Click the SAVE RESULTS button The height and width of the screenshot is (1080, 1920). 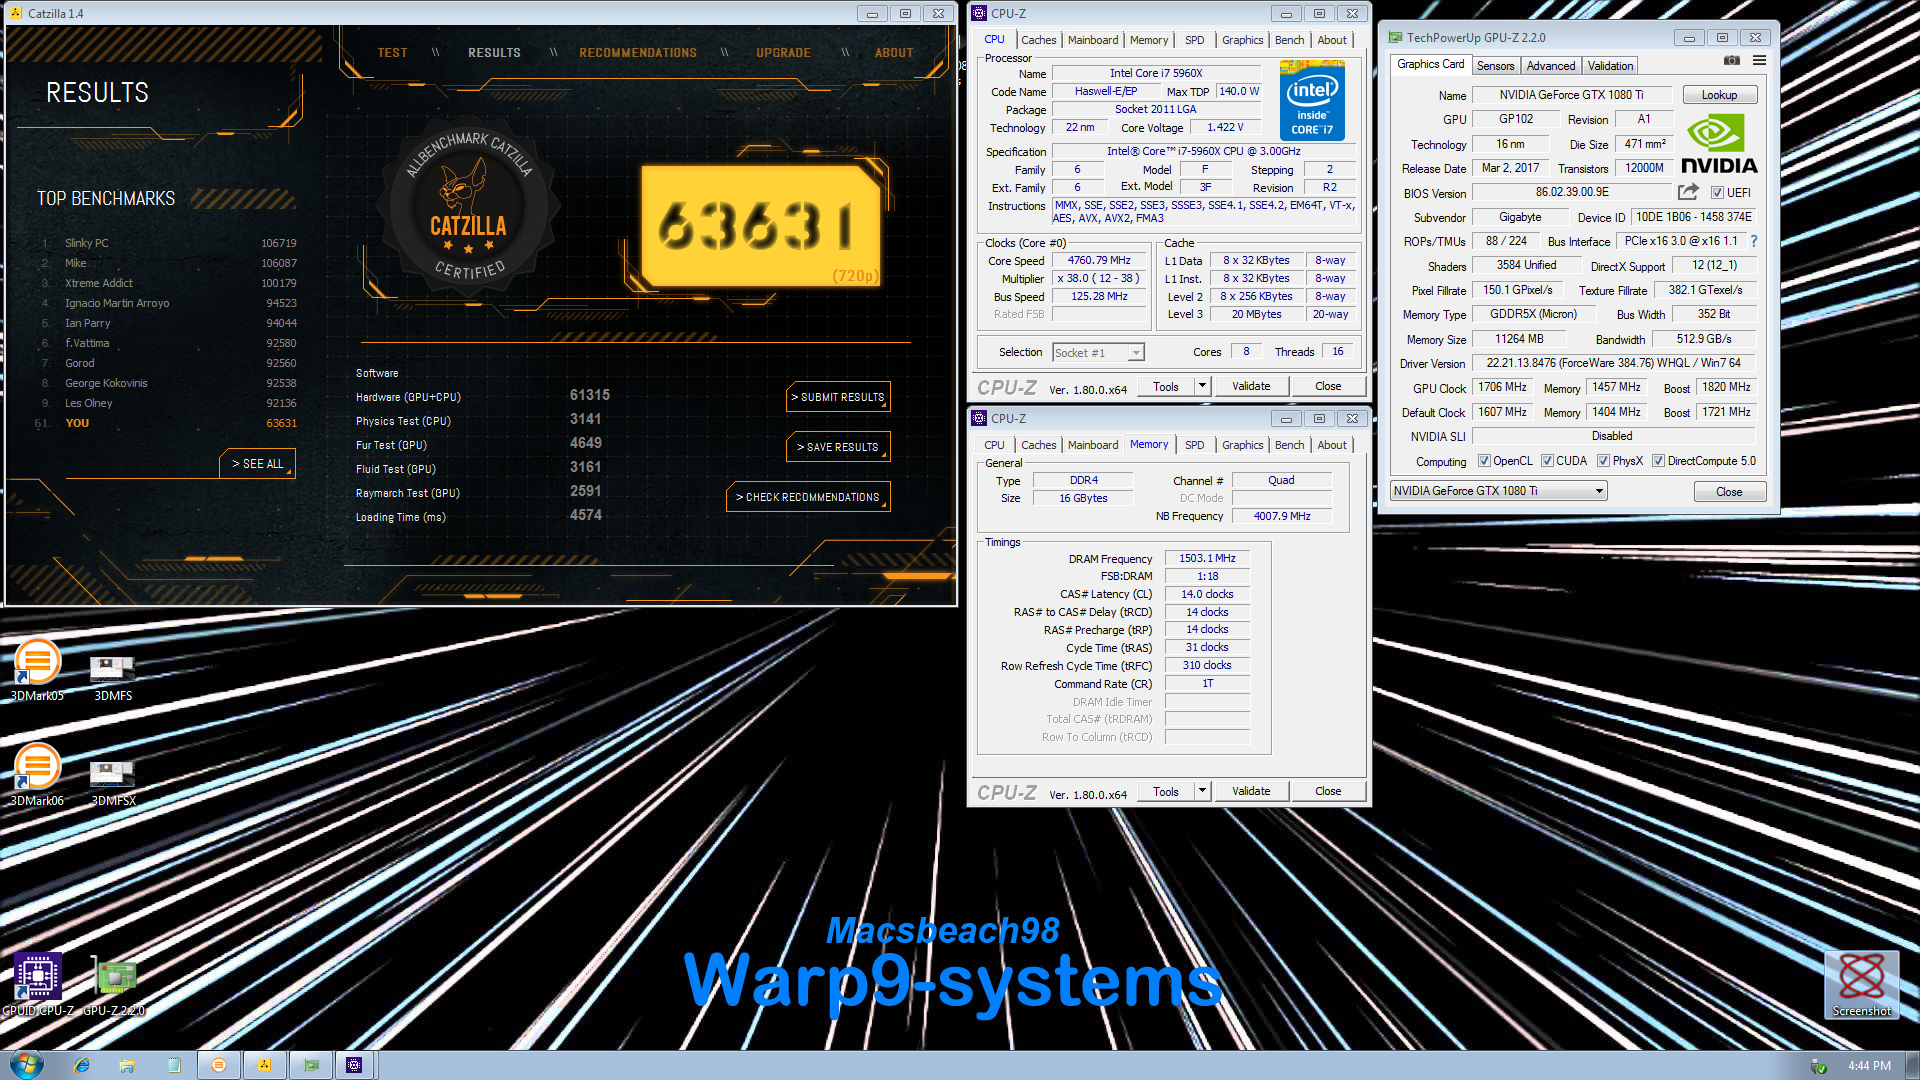point(838,447)
